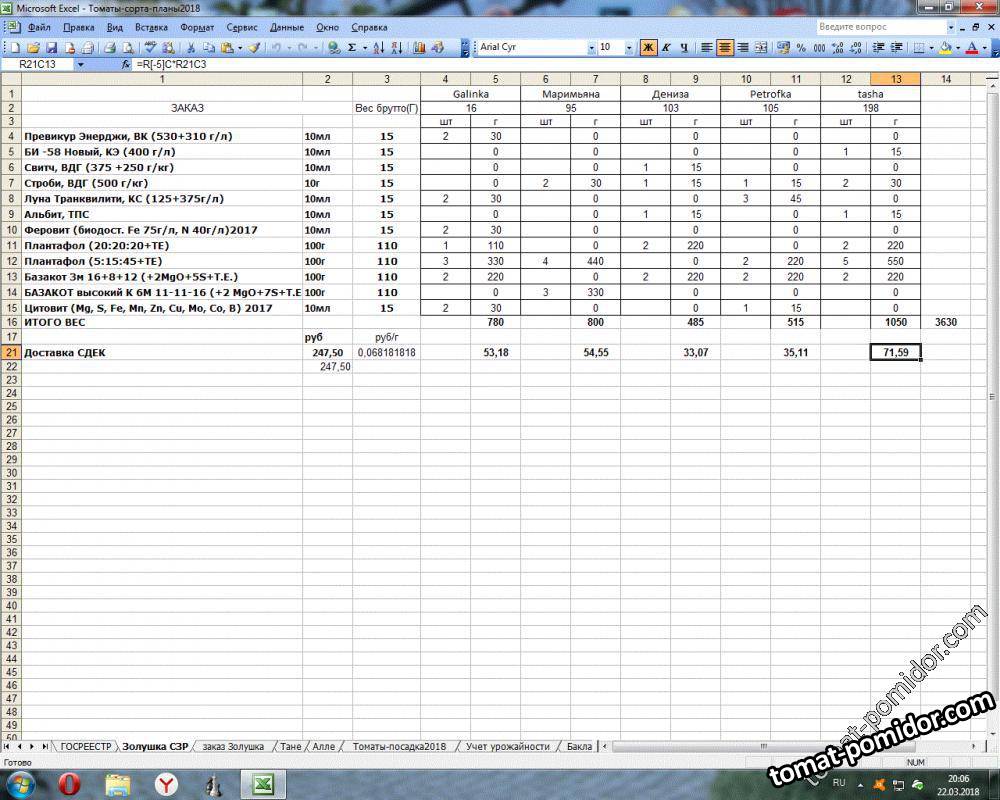Open the fill color dropdown arrow
This screenshot has width=1000, height=800.
point(958,47)
